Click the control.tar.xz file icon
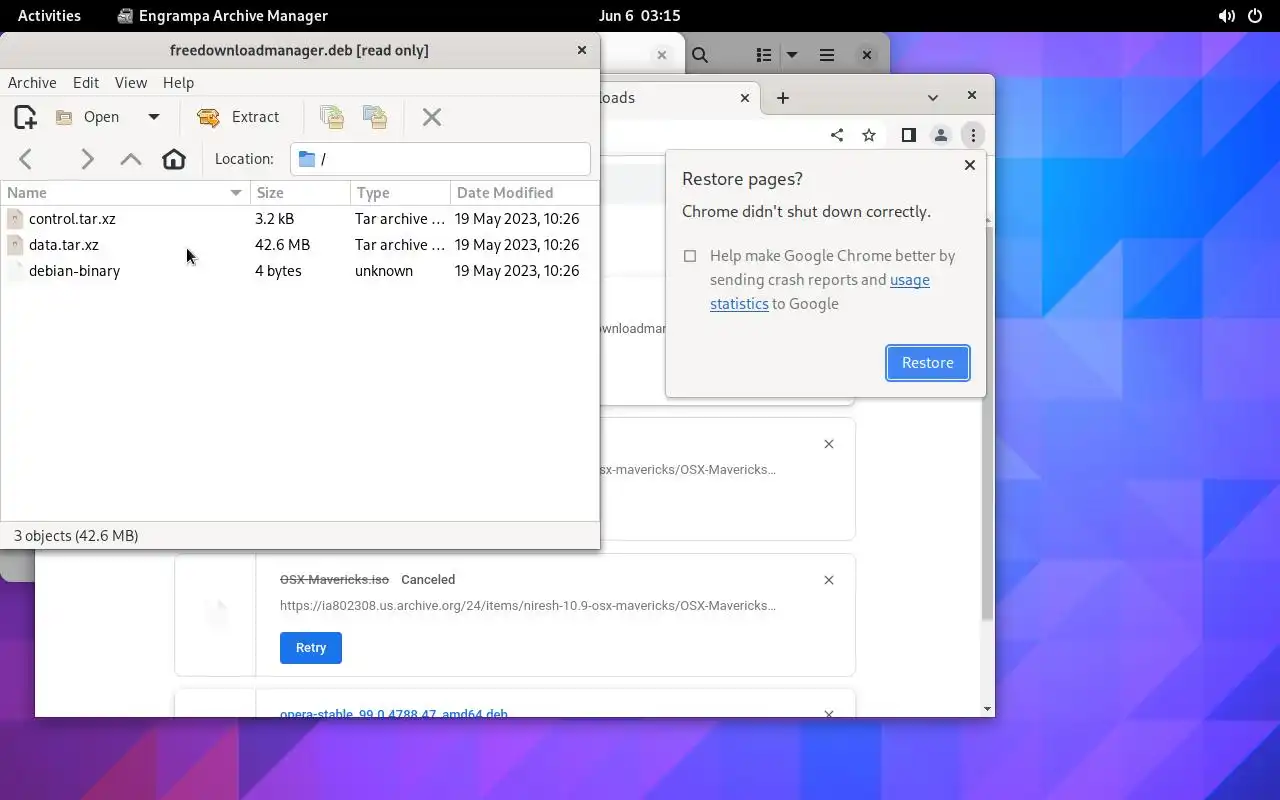1280x800 pixels. pyautogui.click(x=15, y=219)
